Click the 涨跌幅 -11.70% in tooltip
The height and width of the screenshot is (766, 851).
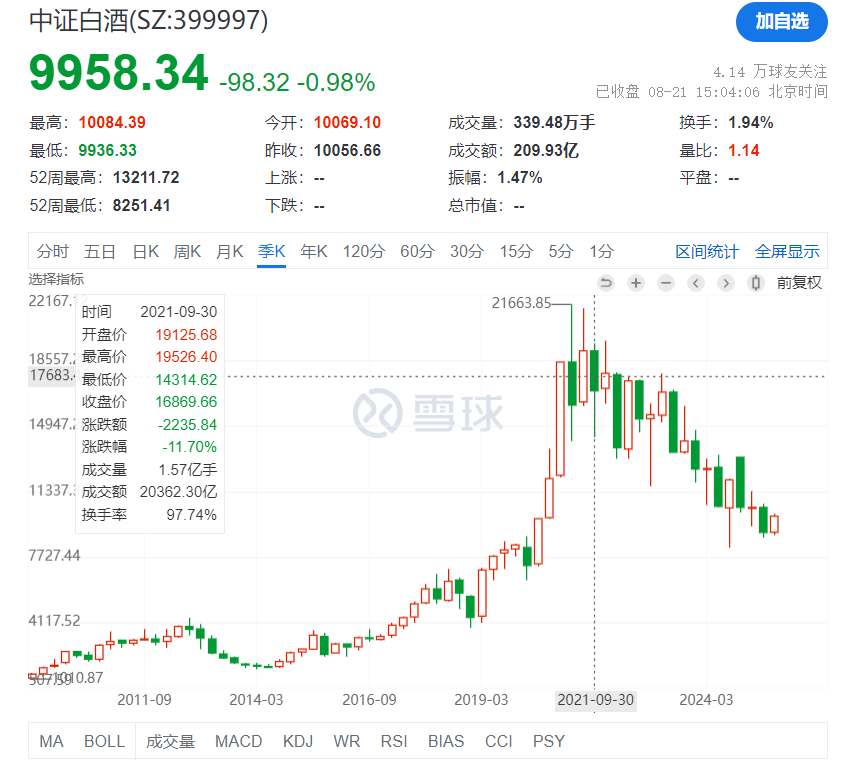[189, 447]
